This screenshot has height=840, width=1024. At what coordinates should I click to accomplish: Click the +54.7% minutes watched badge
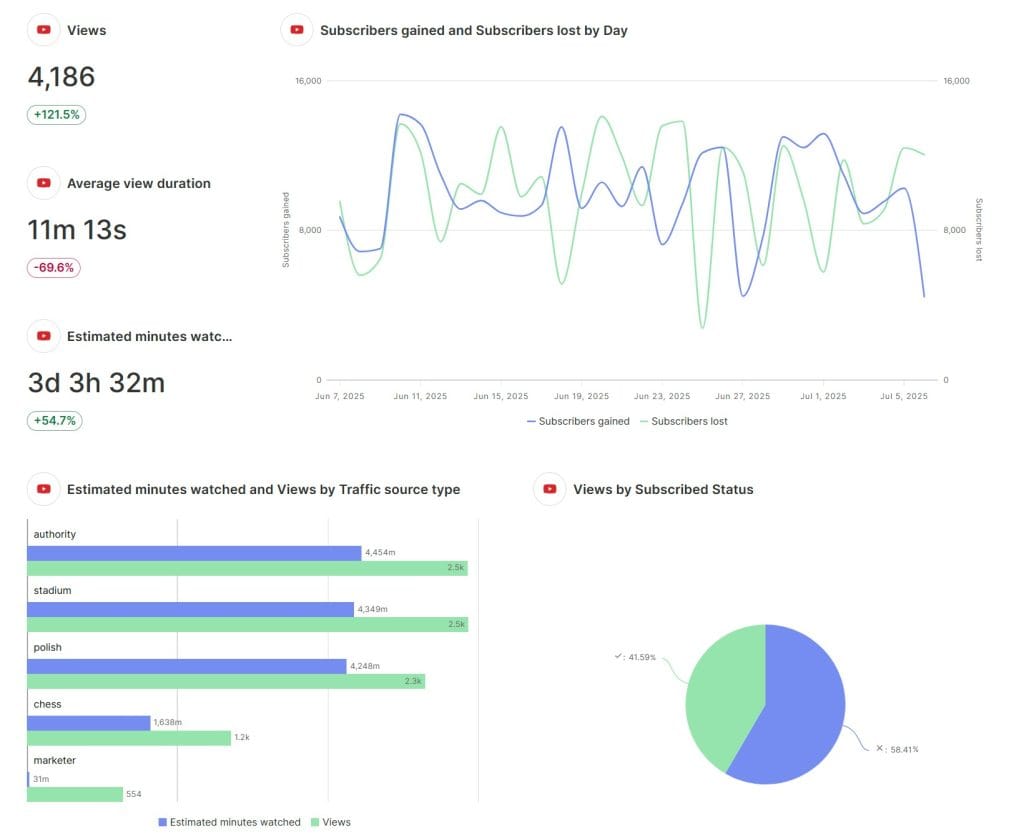point(55,421)
